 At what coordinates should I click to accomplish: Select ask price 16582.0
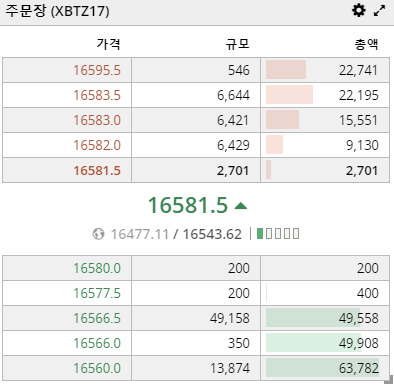[x=97, y=145]
